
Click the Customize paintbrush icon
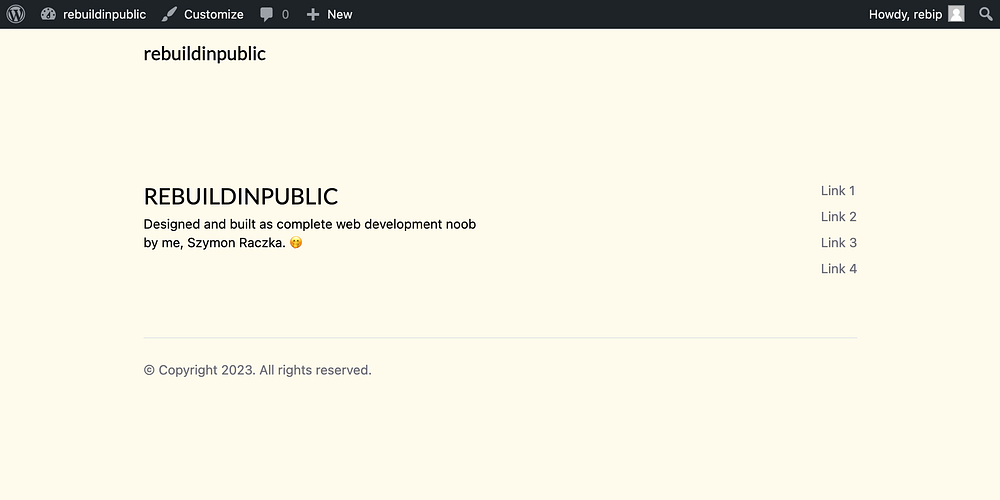pos(169,14)
